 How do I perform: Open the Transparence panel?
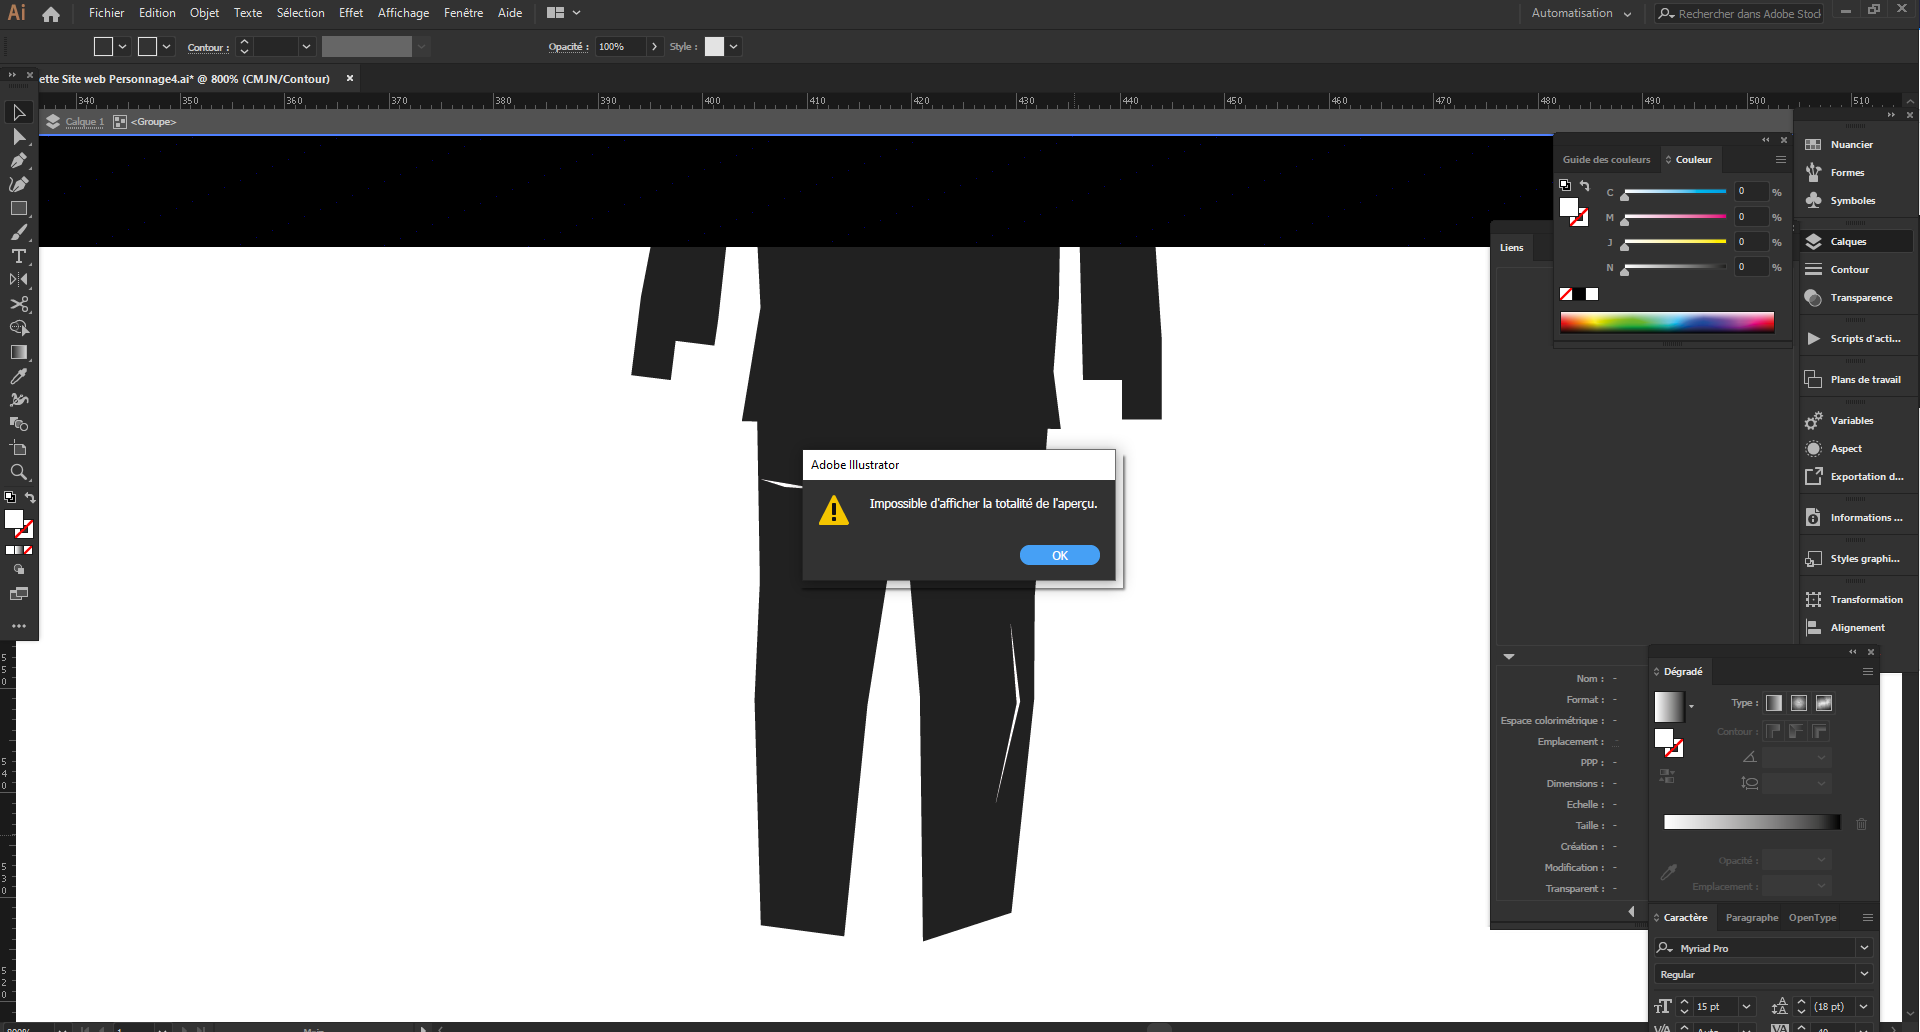pos(1860,298)
